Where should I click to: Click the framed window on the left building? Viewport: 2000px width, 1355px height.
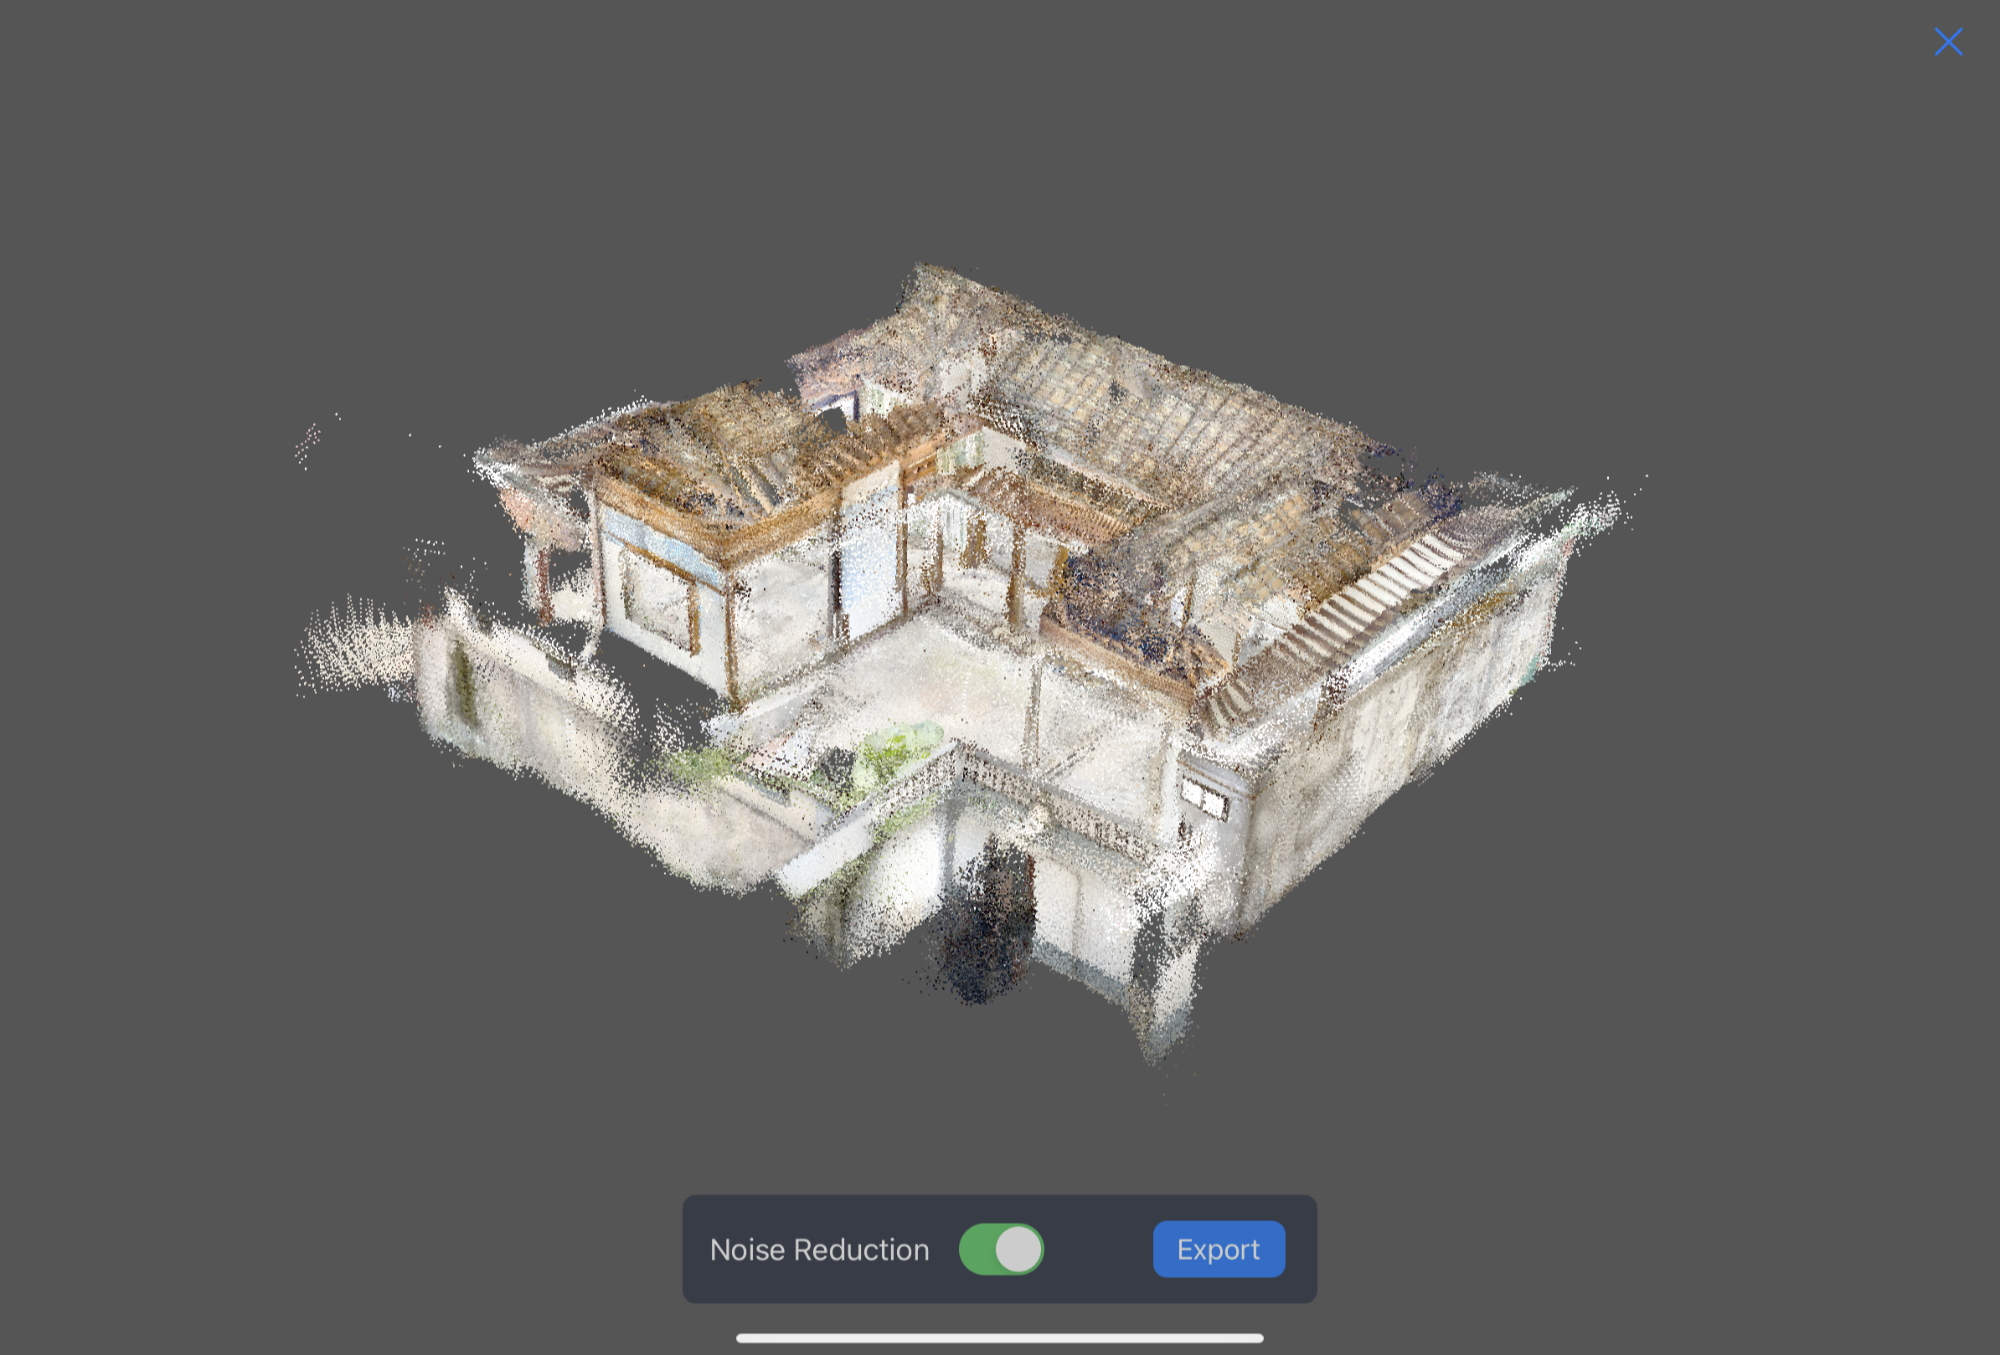pos(658,600)
